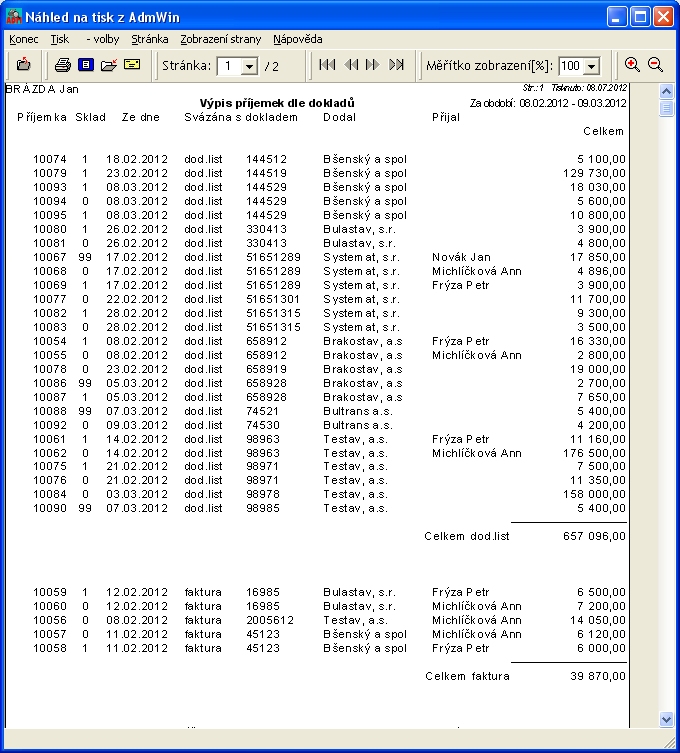The width and height of the screenshot is (680, 753).
Task: Go to the next page
Action: pos(373,65)
